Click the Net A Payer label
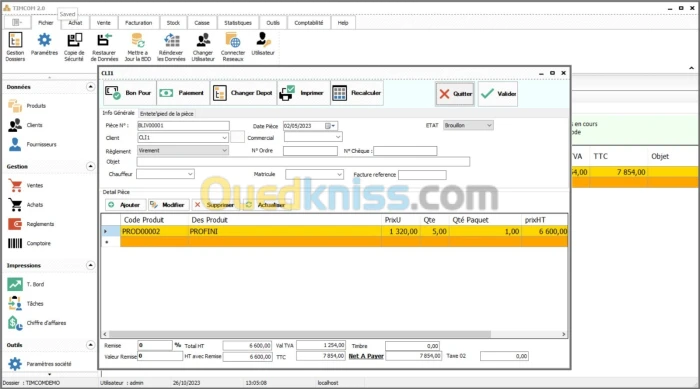Screen dimensions: 700x389 pyautogui.click(x=366, y=356)
